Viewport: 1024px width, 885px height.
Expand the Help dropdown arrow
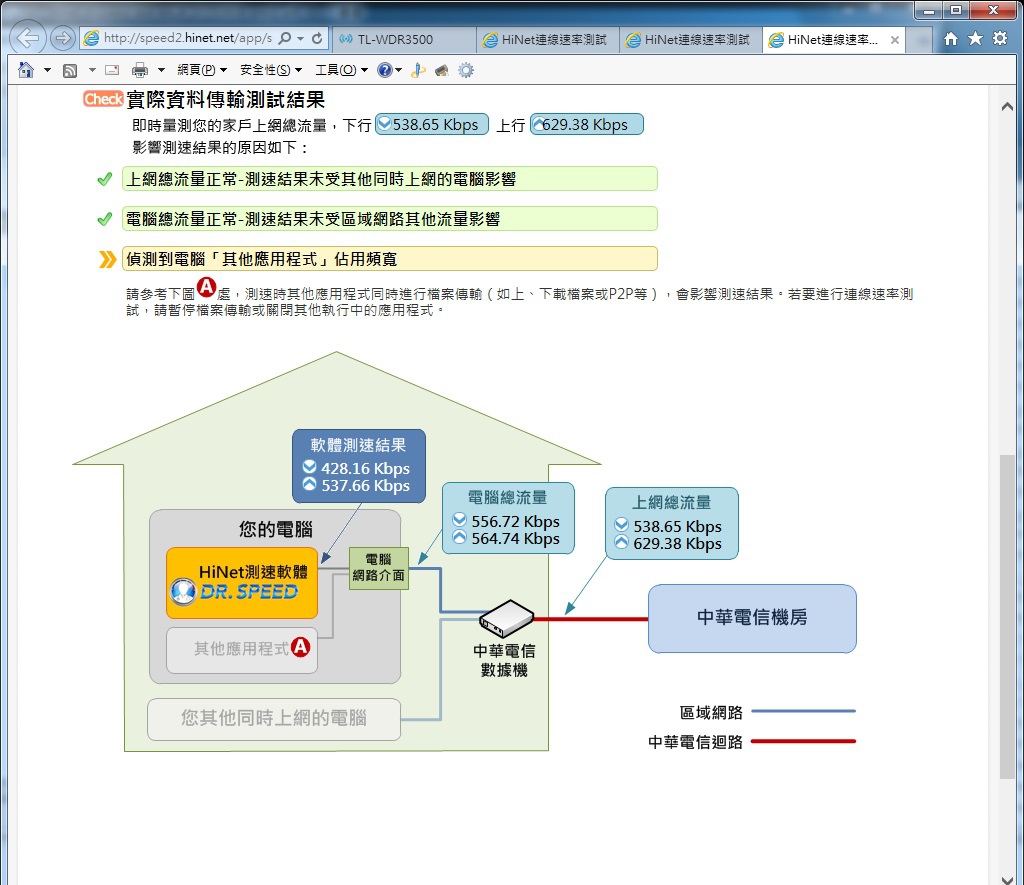[398, 70]
